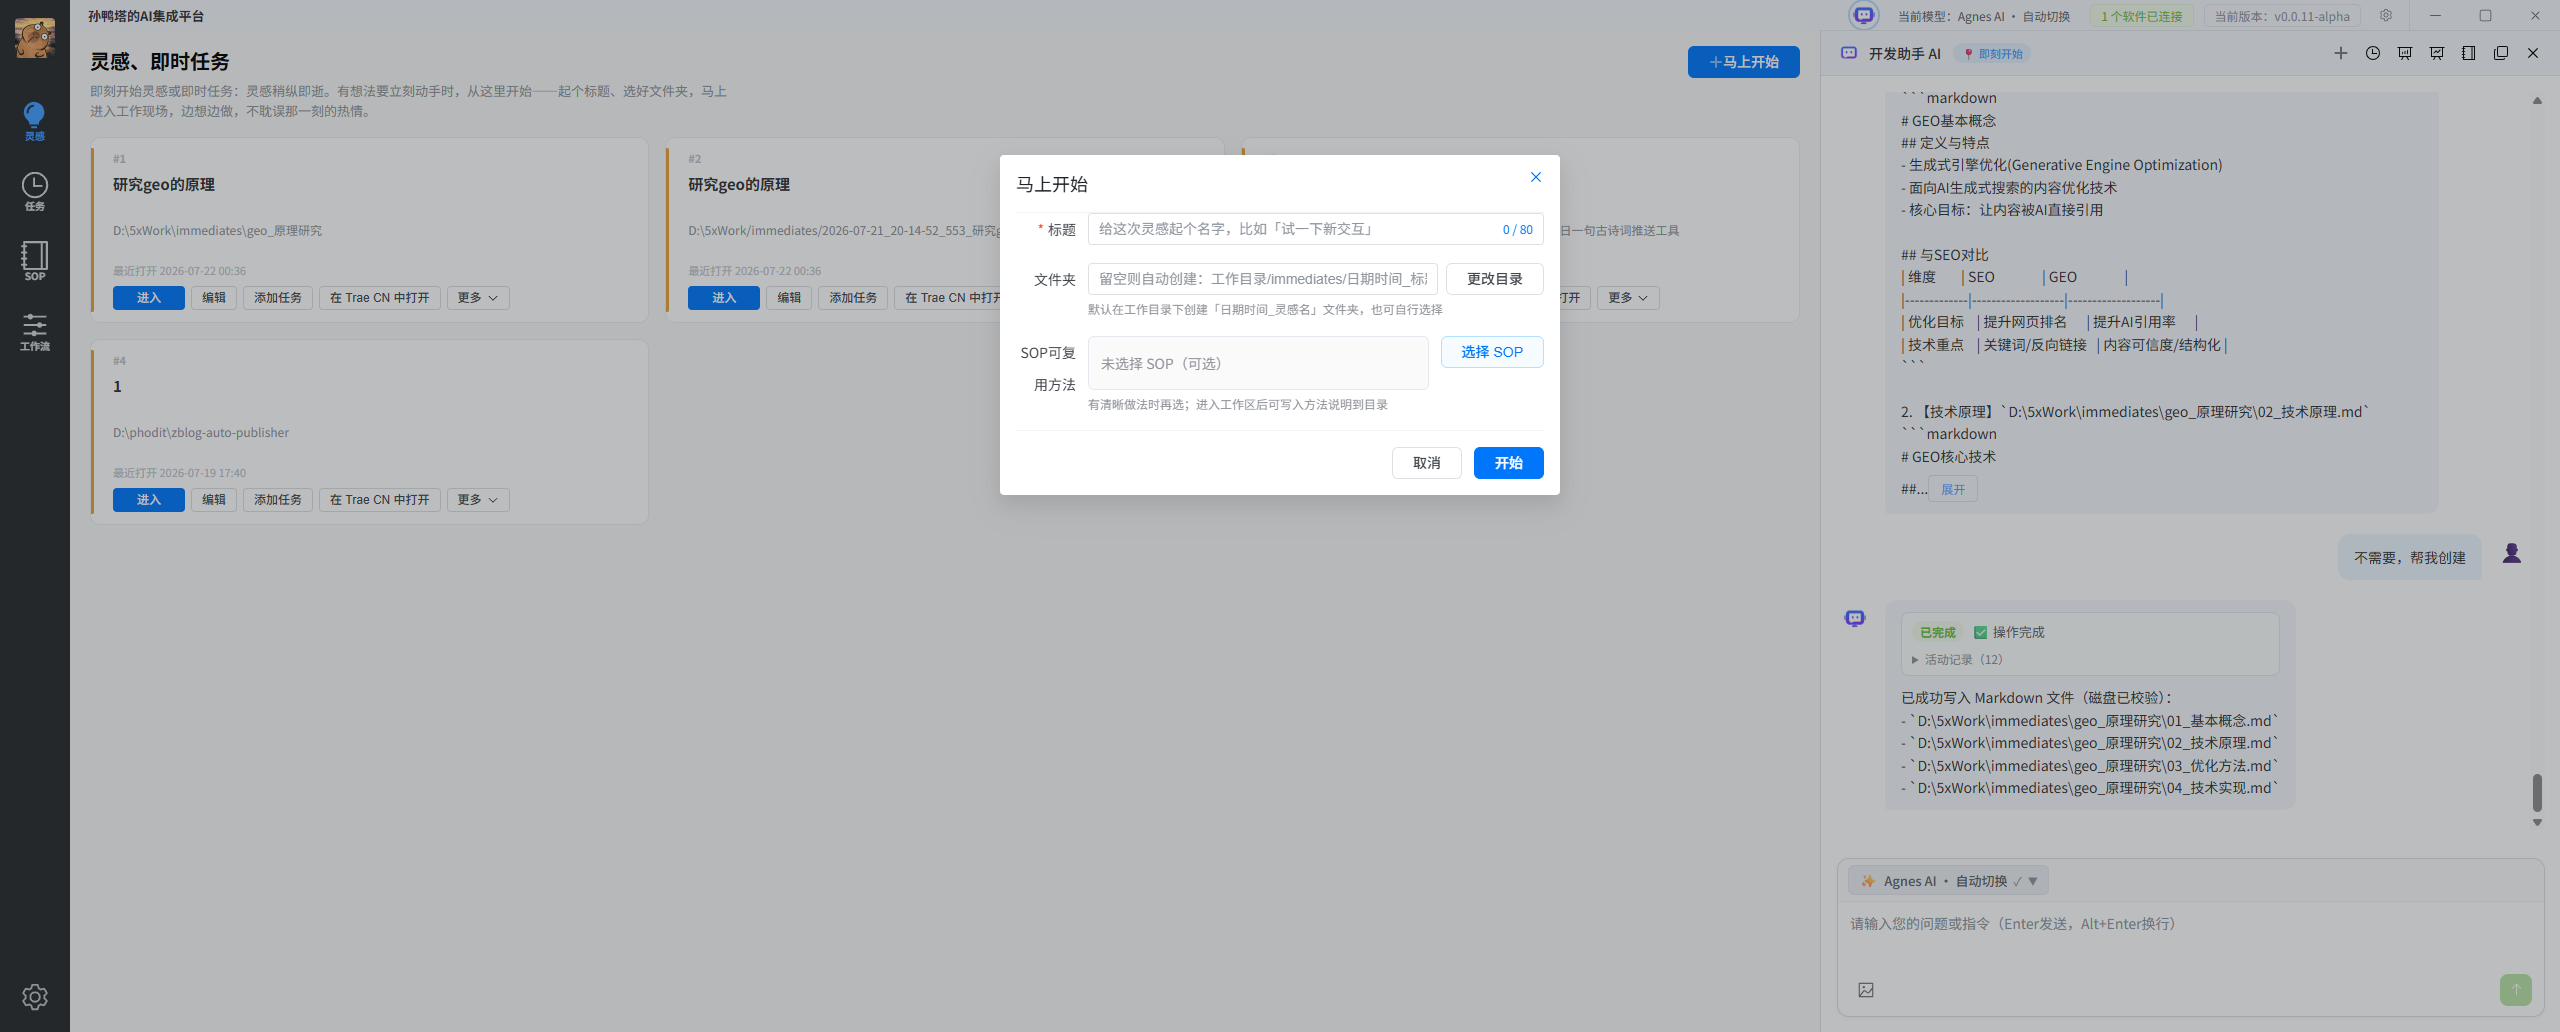
Task: Click the user avatar beside 不需要，帮我创建
Action: (2512, 553)
